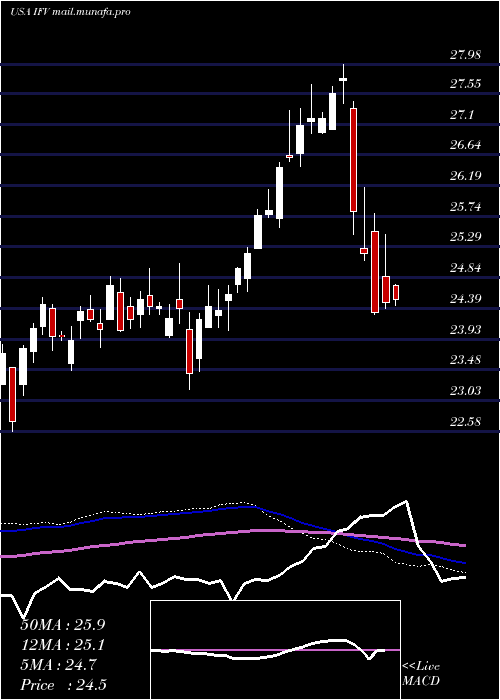Click the 23.03 price axis label
The height and width of the screenshot is (700, 500).
tap(465, 391)
